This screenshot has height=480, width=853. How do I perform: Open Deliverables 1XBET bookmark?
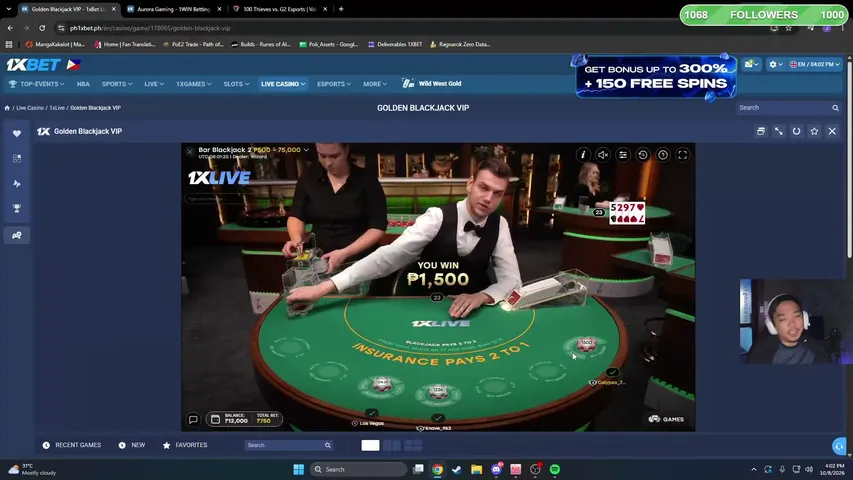pyautogui.click(x=395, y=45)
